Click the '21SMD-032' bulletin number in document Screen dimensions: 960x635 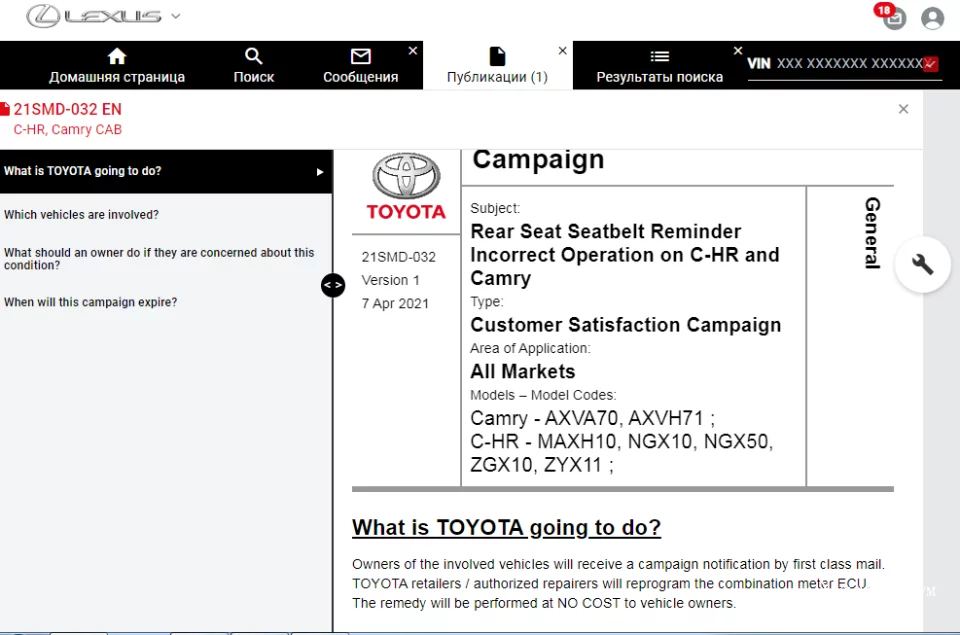[399, 257]
